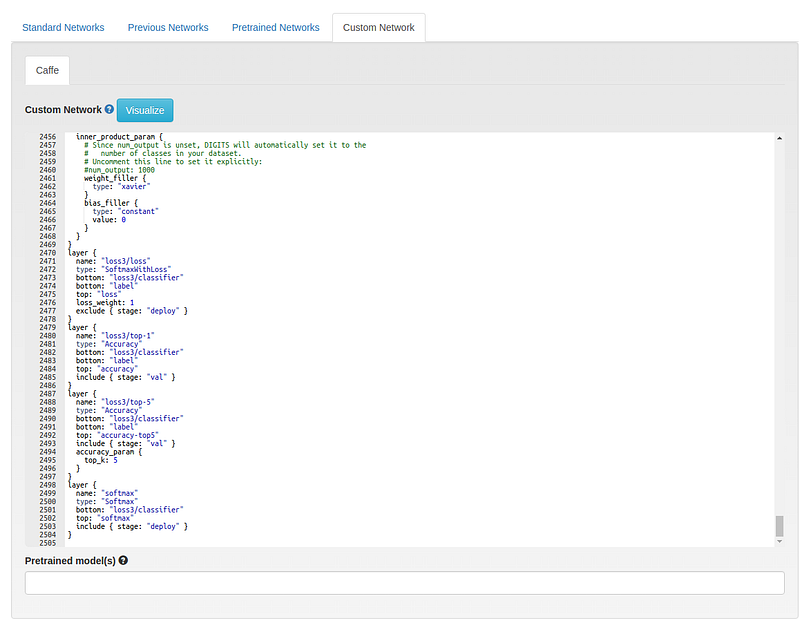Click the "loss_weight: 1" line
The image size is (800, 629).
click(x=105, y=303)
